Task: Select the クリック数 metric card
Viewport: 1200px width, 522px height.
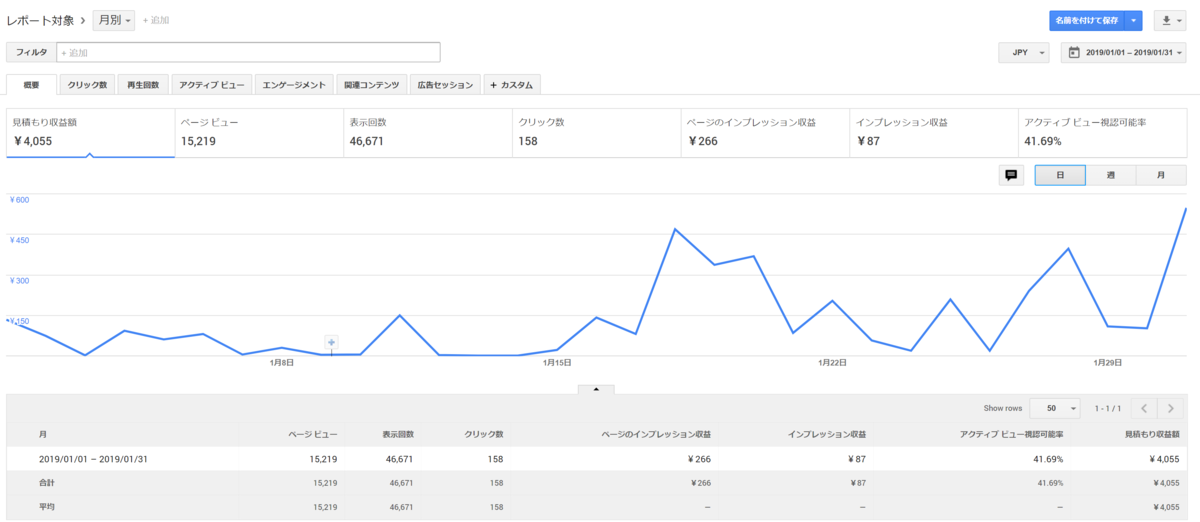Action: coord(596,132)
